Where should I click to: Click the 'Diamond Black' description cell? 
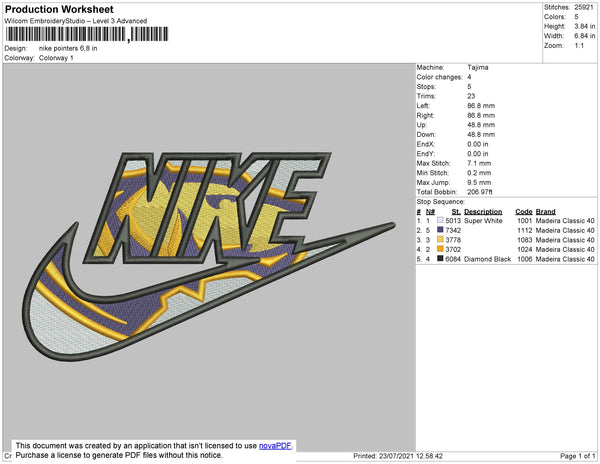(x=487, y=259)
